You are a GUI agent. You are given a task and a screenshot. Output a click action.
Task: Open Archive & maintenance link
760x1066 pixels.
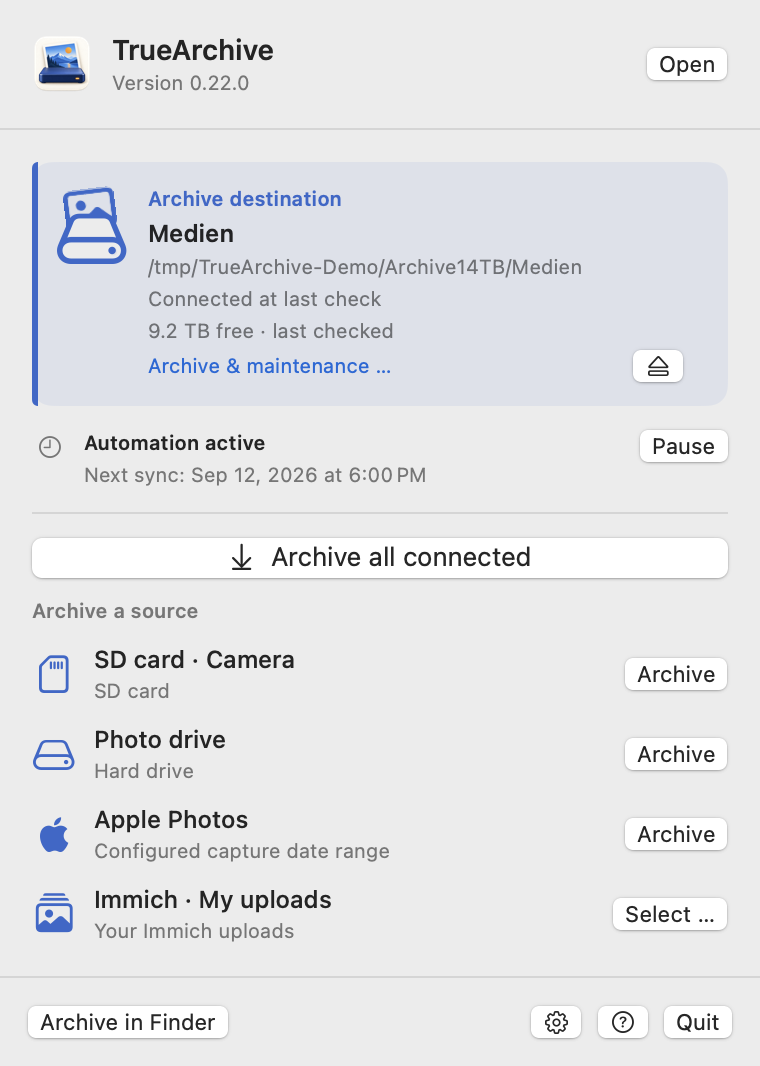[269, 366]
